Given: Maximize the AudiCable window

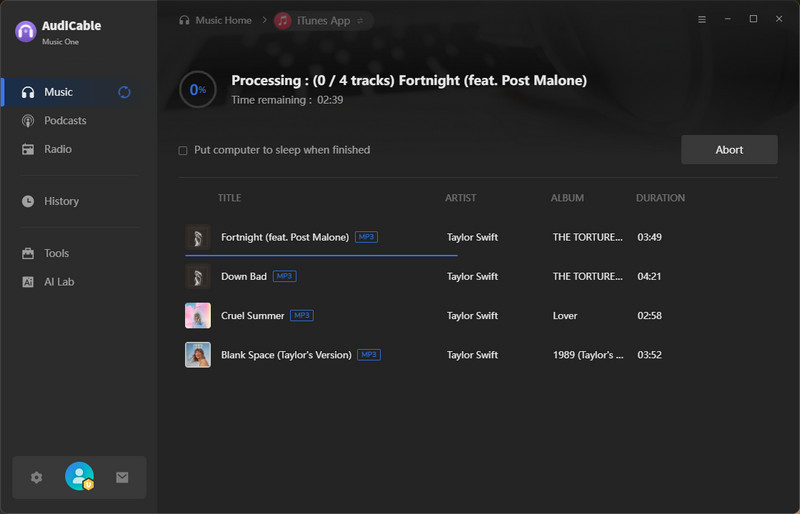Looking at the screenshot, I should pyautogui.click(x=753, y=19).
